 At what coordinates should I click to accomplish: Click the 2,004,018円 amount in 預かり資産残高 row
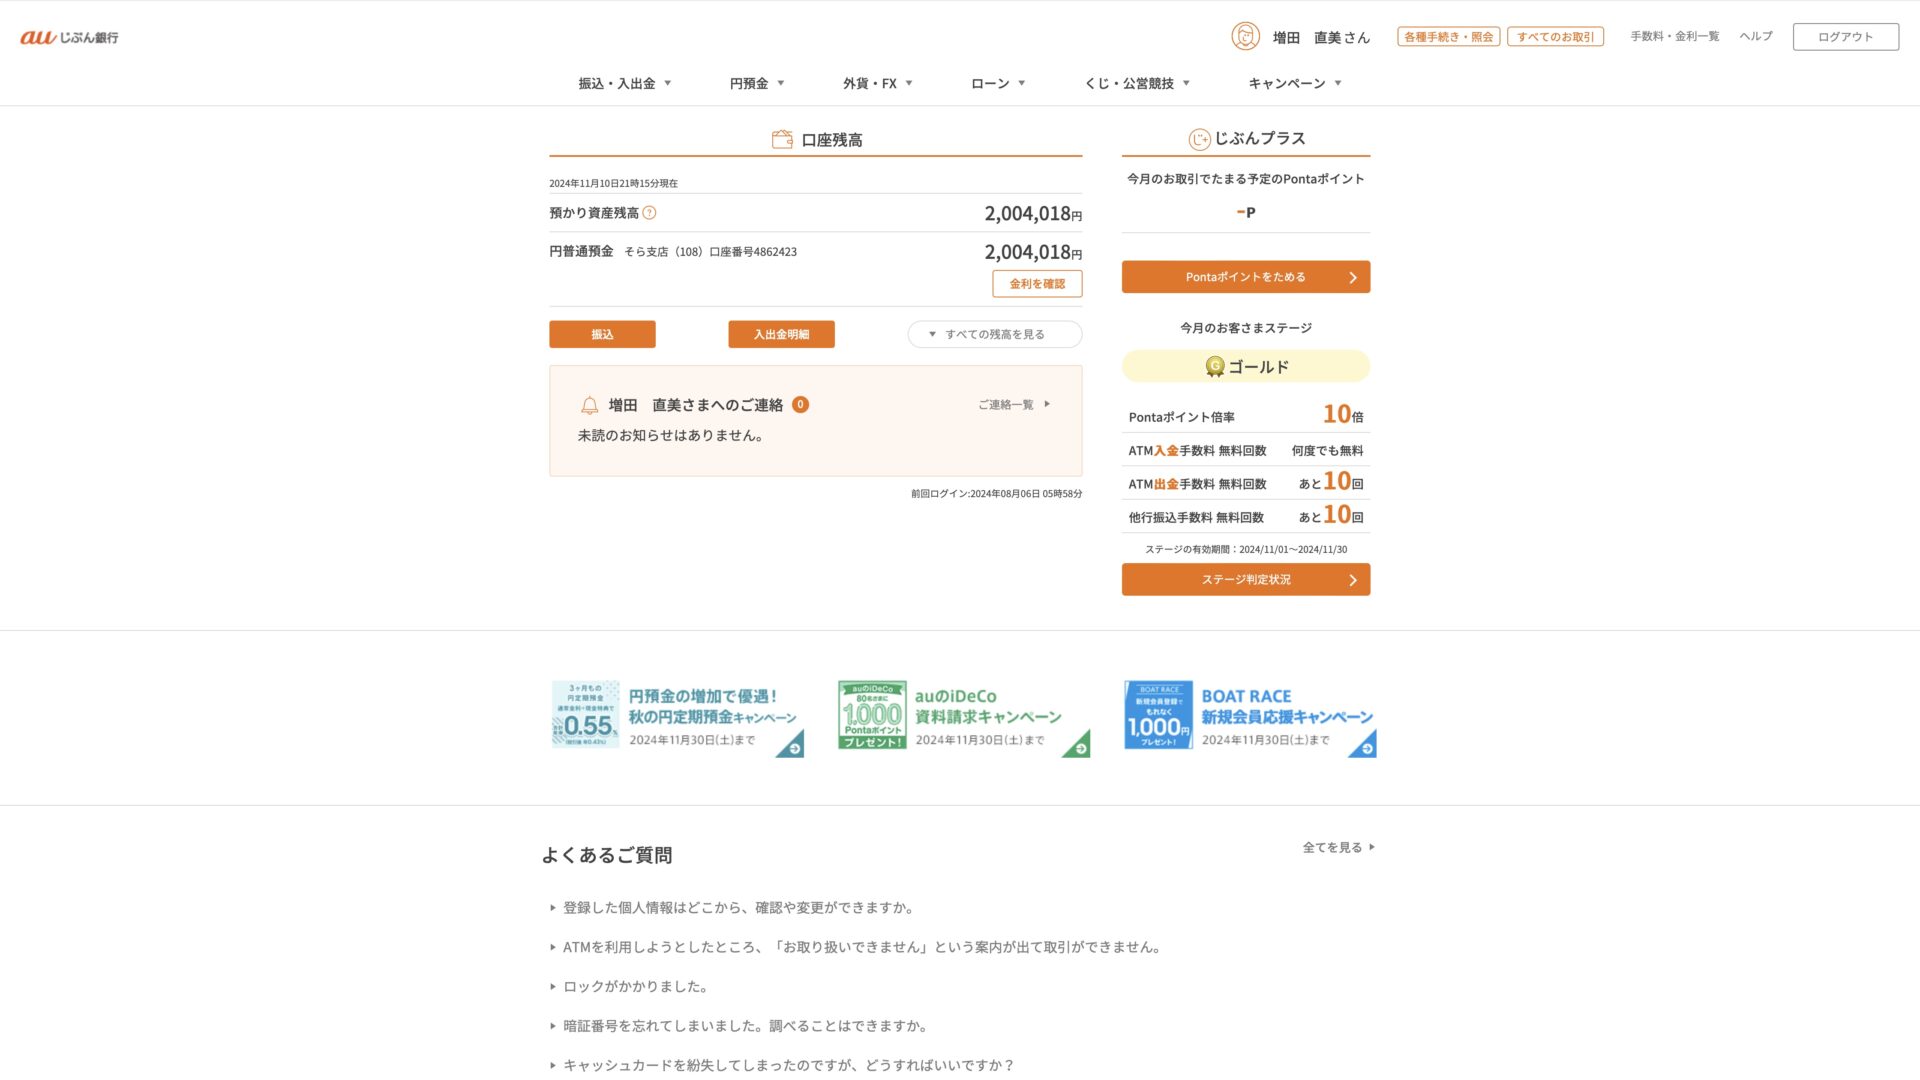(x=1033, y=213)
